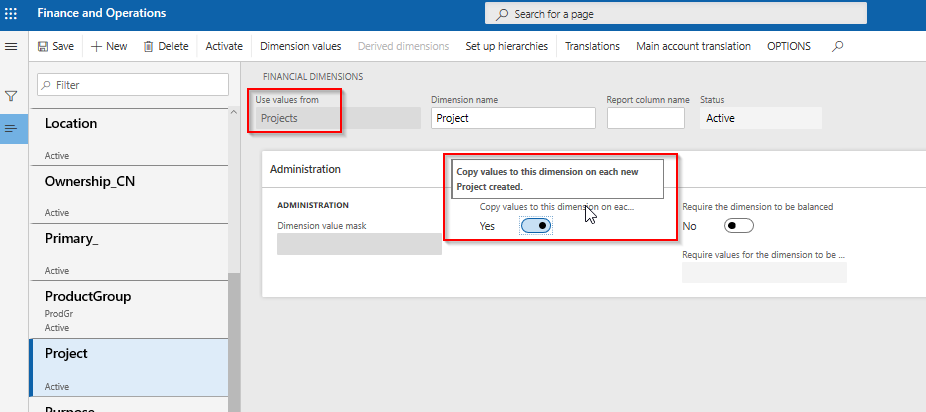Image resolution: width=926 pixels, height=412 pixels.
Task: Click the Dimension value mask field
Action: click(359, 244)
